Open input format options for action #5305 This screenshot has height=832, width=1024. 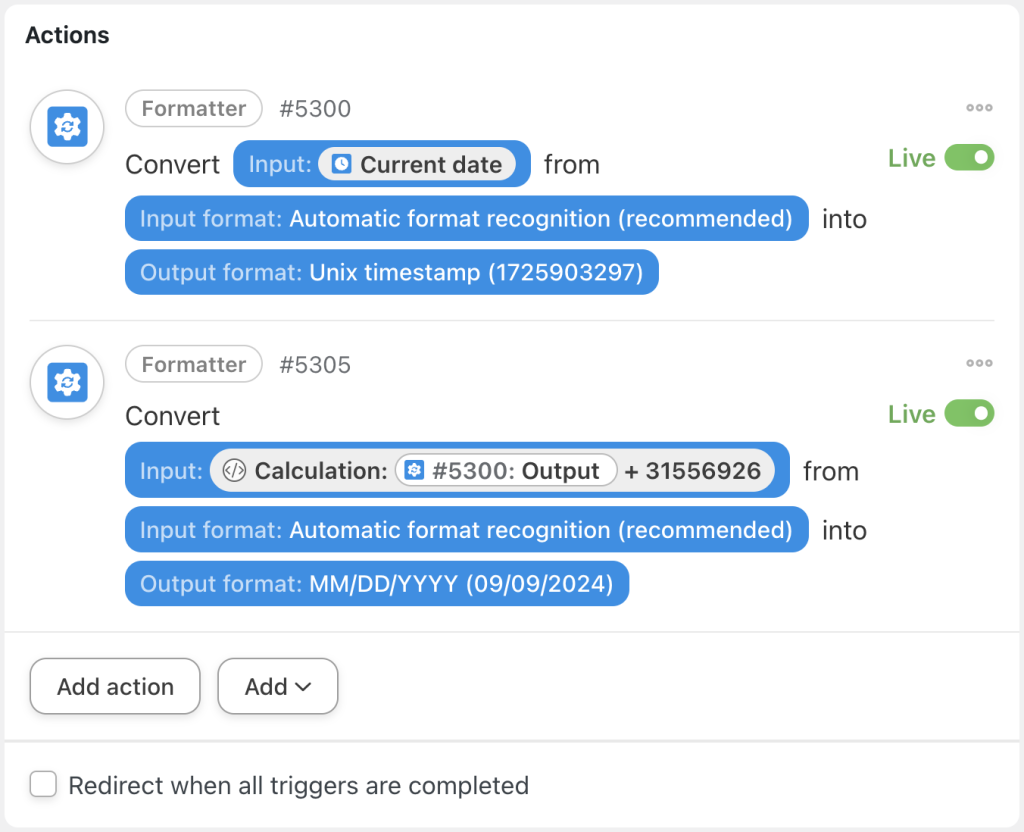466,530
